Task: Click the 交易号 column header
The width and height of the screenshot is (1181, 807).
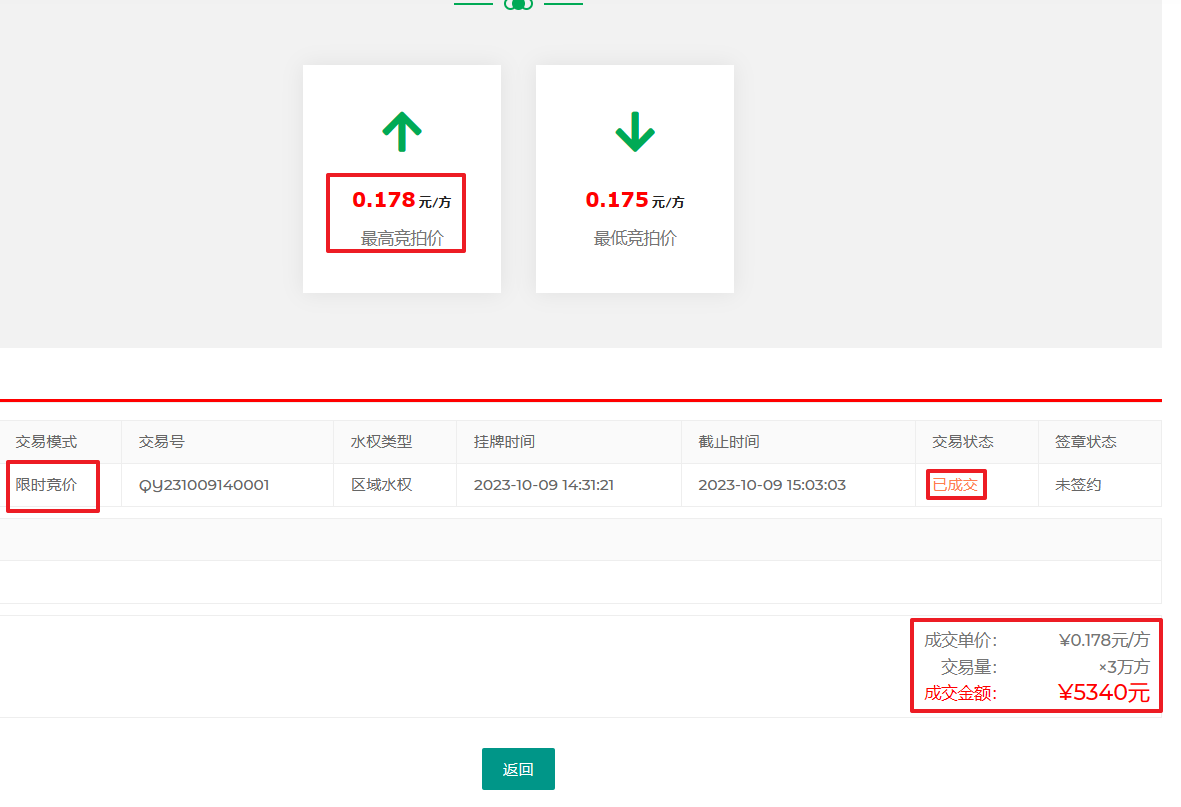Action: [161, 442]
